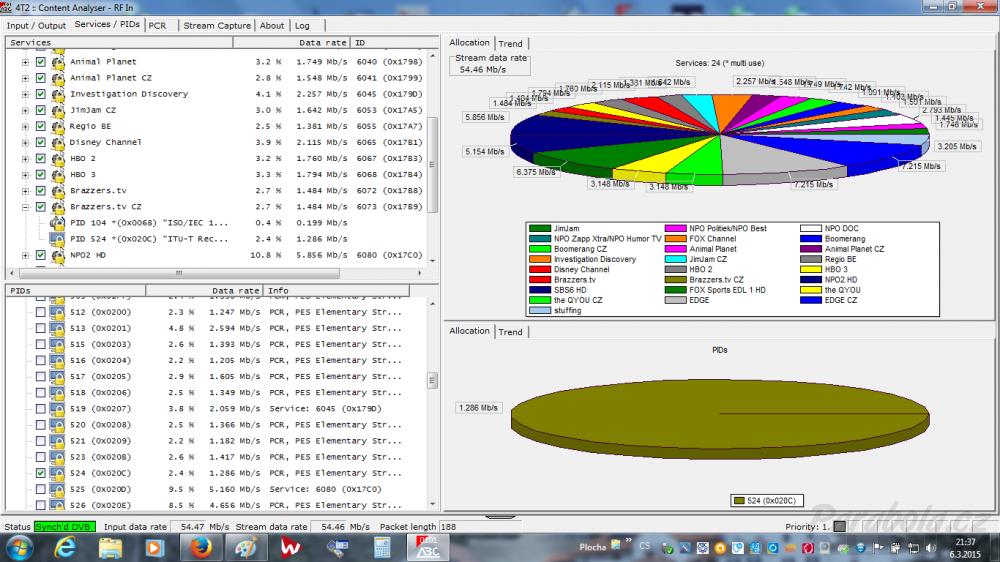The height and width of the screenshot is (562, 1000).
Task: Click the Priority color indicator box
Action: tap(840, 527)
